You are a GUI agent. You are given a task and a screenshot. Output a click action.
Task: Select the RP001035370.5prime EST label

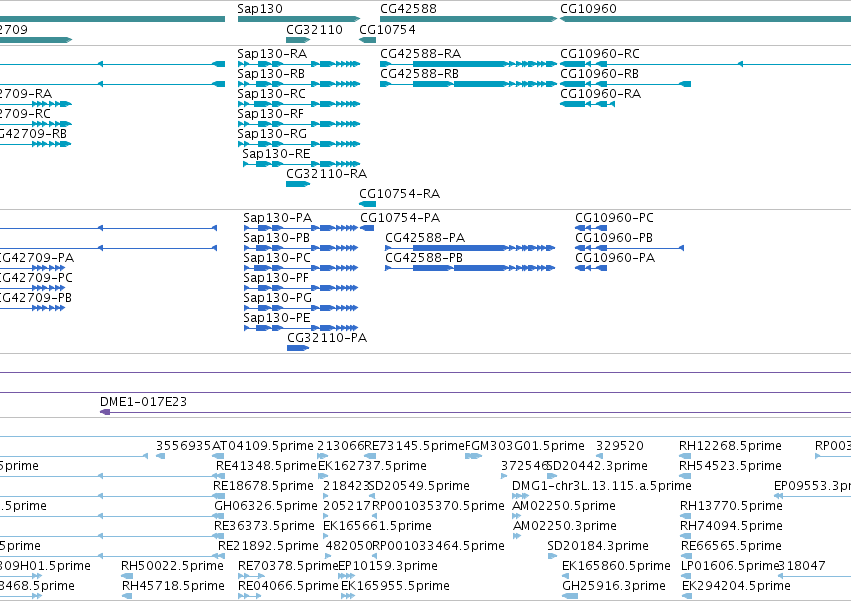coord(438,506)
